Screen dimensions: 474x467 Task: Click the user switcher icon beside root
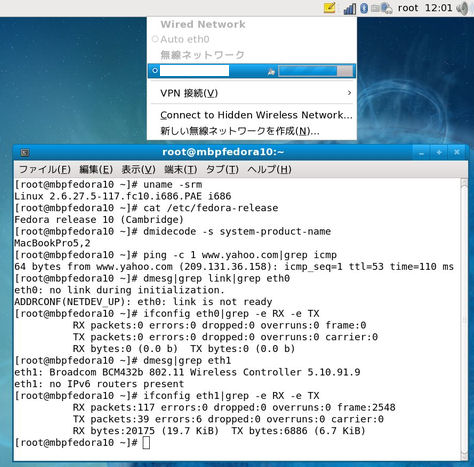pos(387,8)
